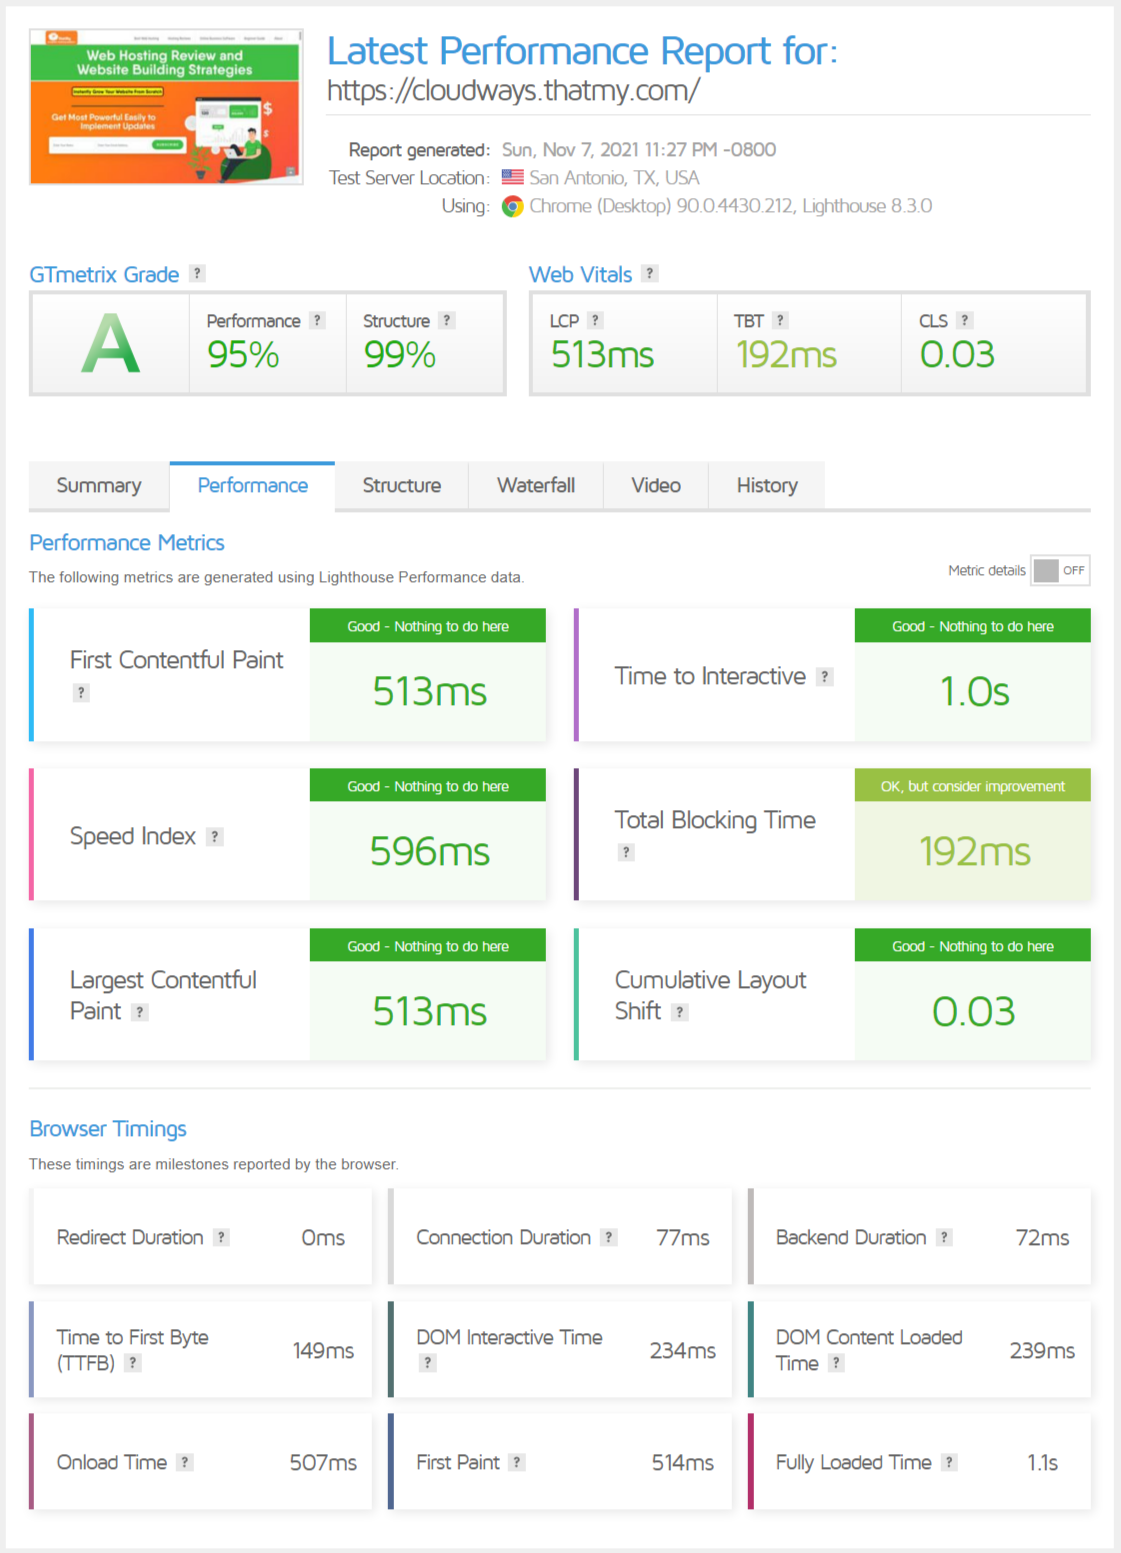Open Time to First Byte help icon
This screenshot has width=1121, height=1553.
[133, 1363]
